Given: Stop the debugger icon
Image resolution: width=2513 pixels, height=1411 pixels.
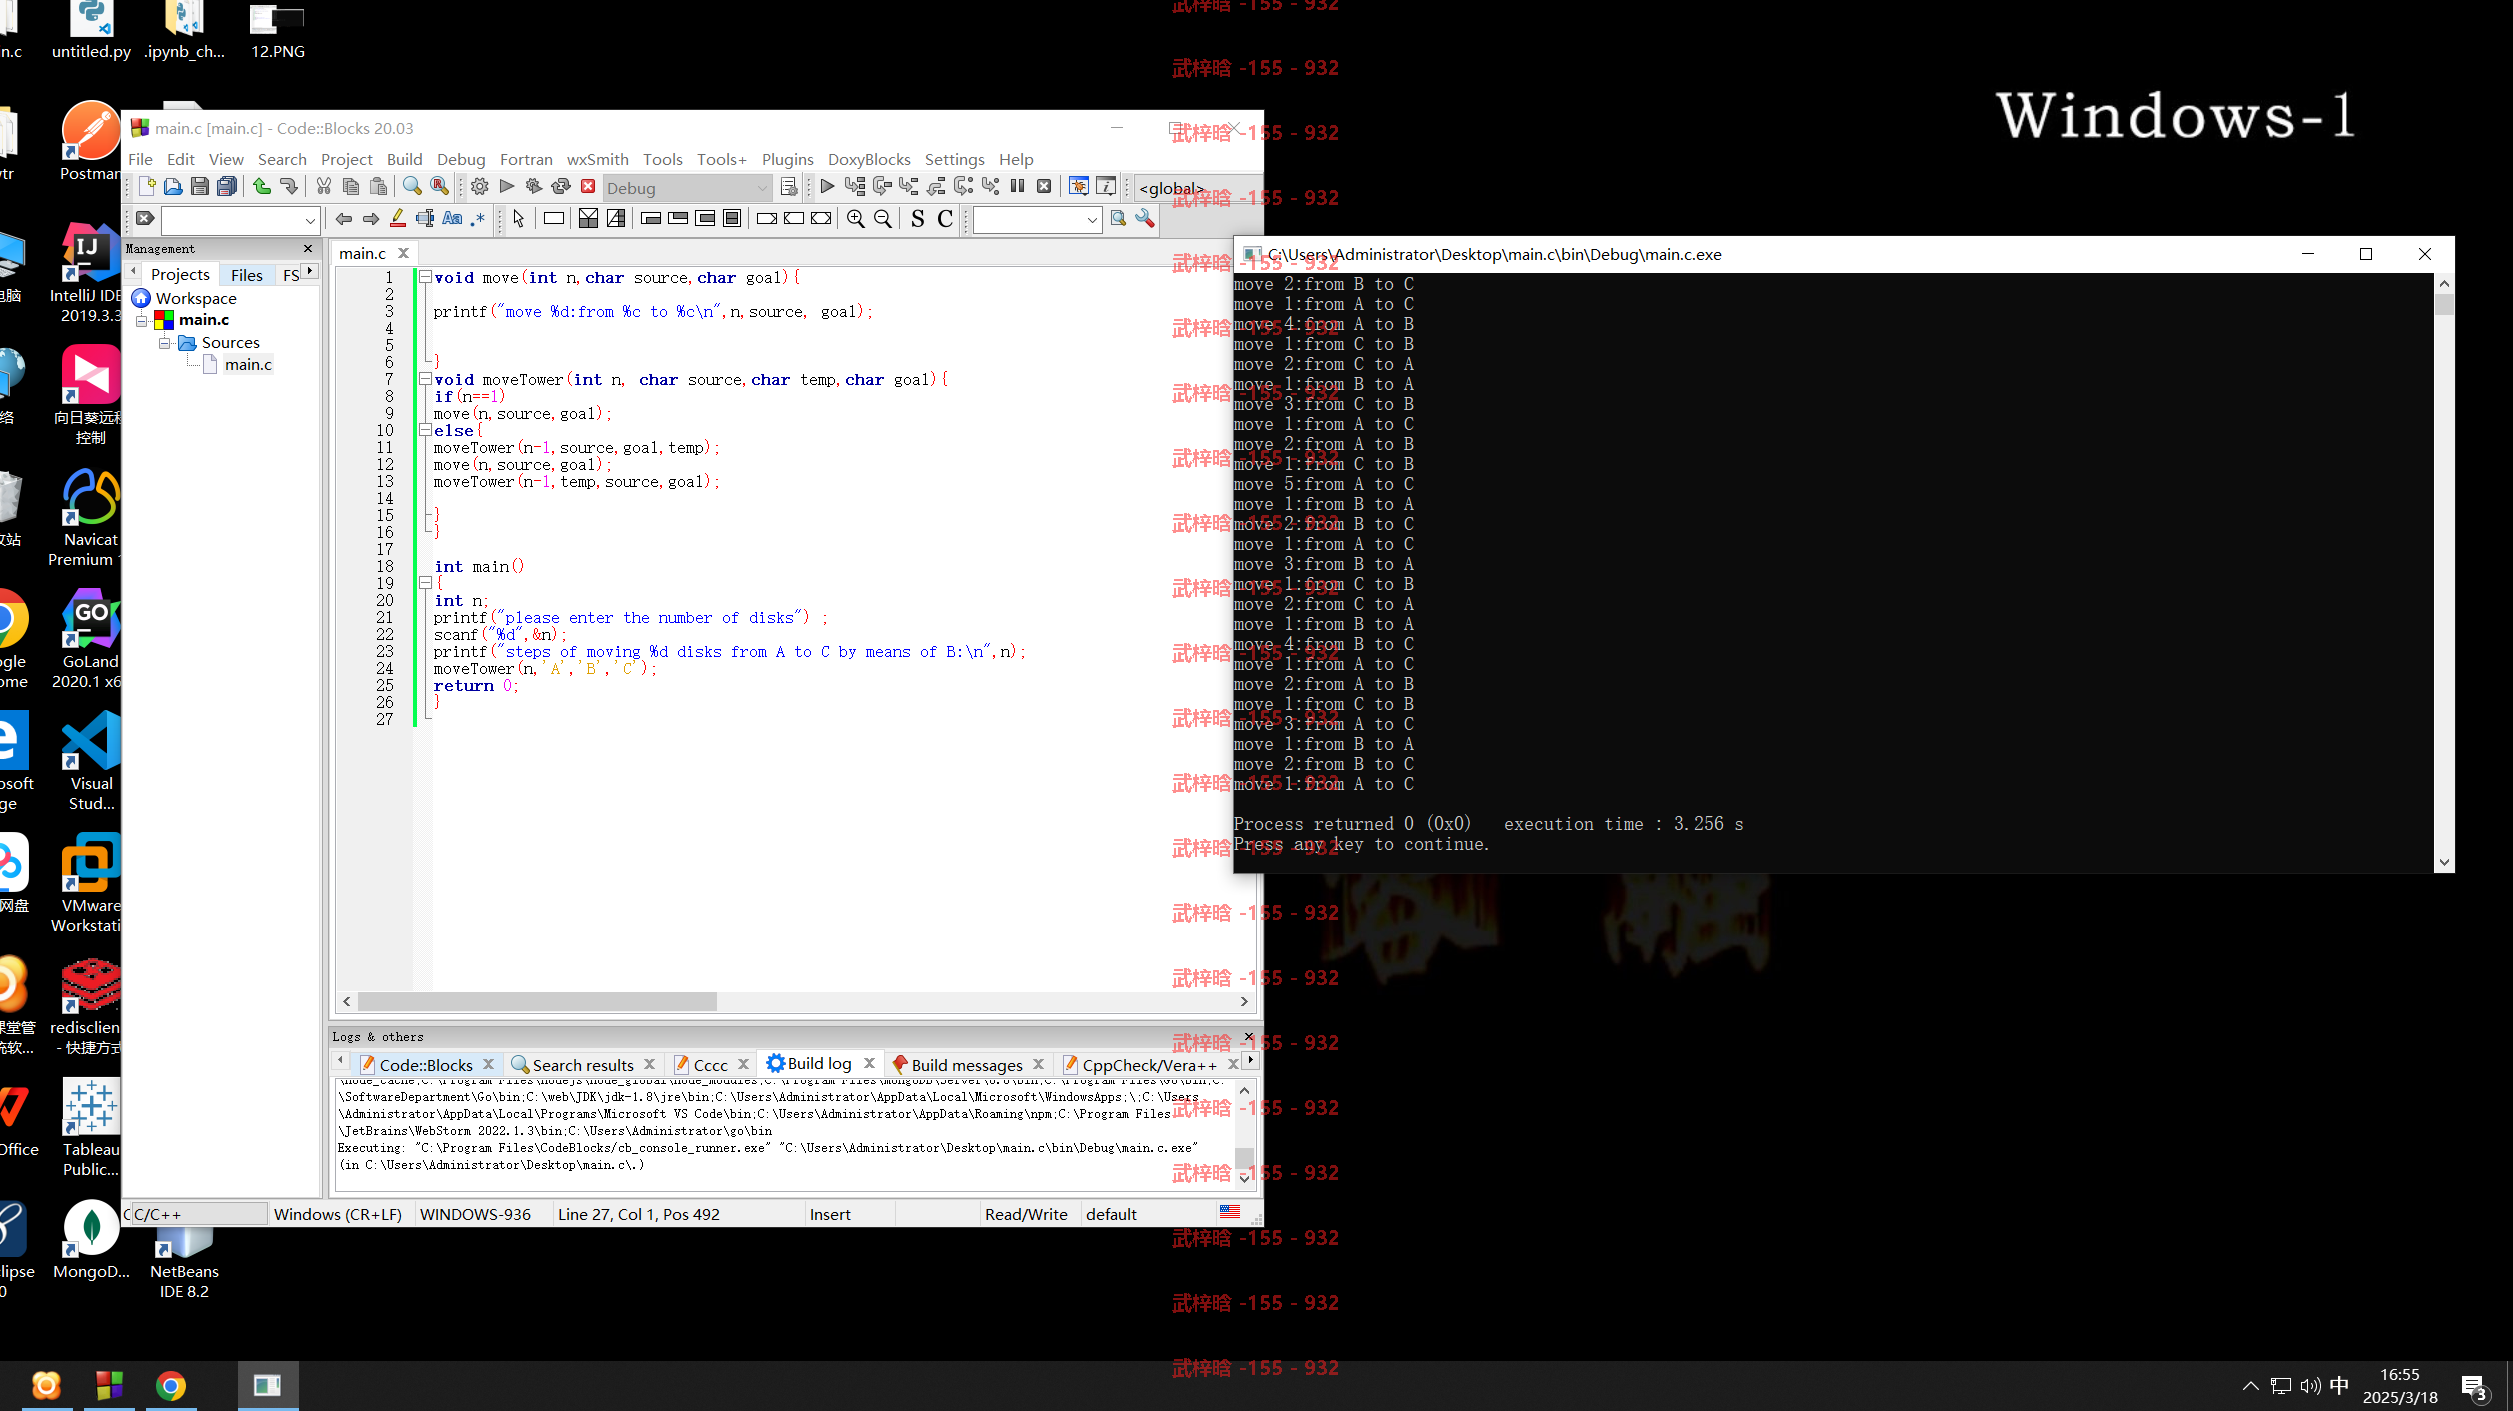Looking at the screenshot, I should (x=1044, y=186).
